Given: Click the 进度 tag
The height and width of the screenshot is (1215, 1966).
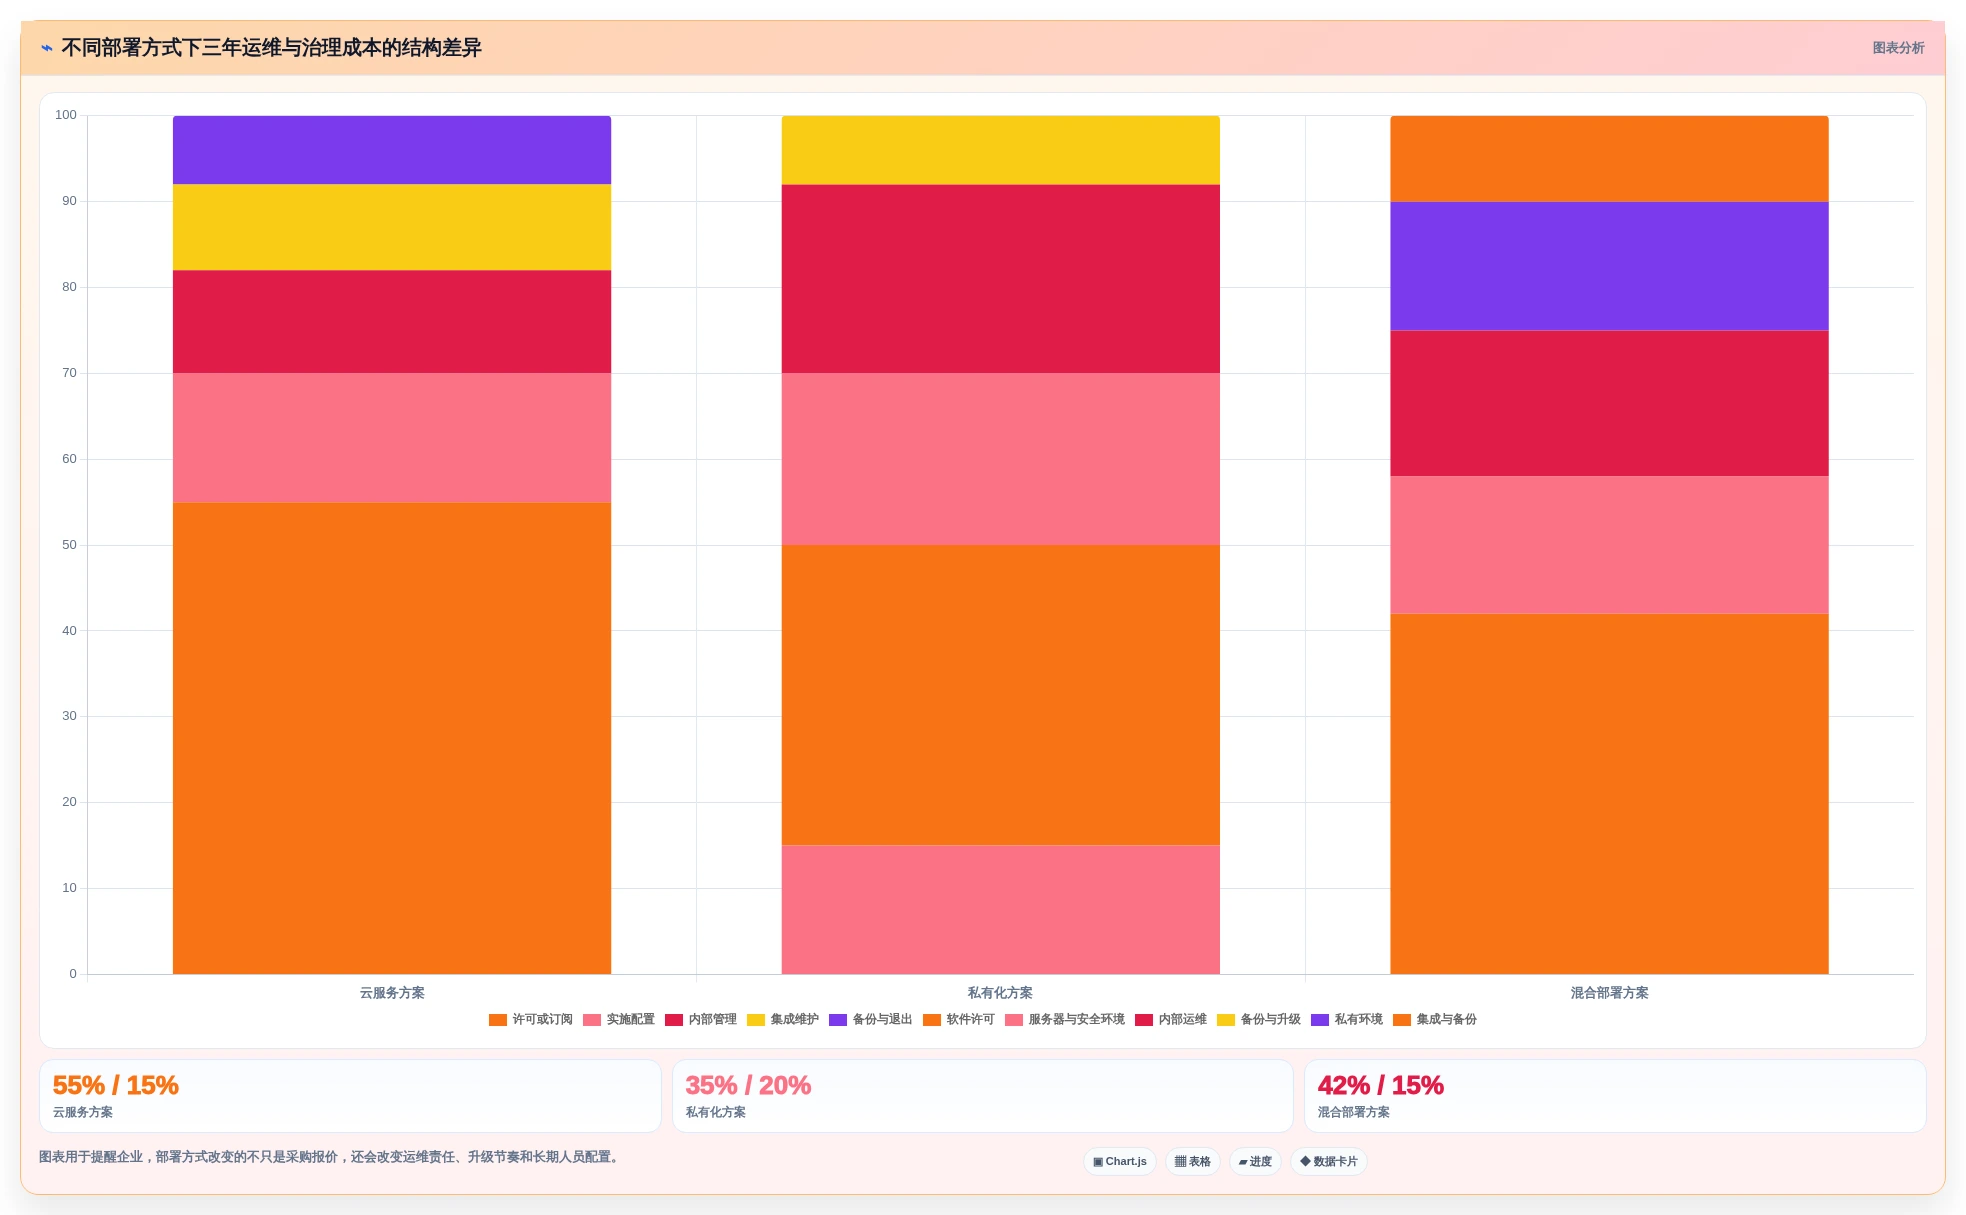Looking at the screenshot, I should [1255, 1162].
